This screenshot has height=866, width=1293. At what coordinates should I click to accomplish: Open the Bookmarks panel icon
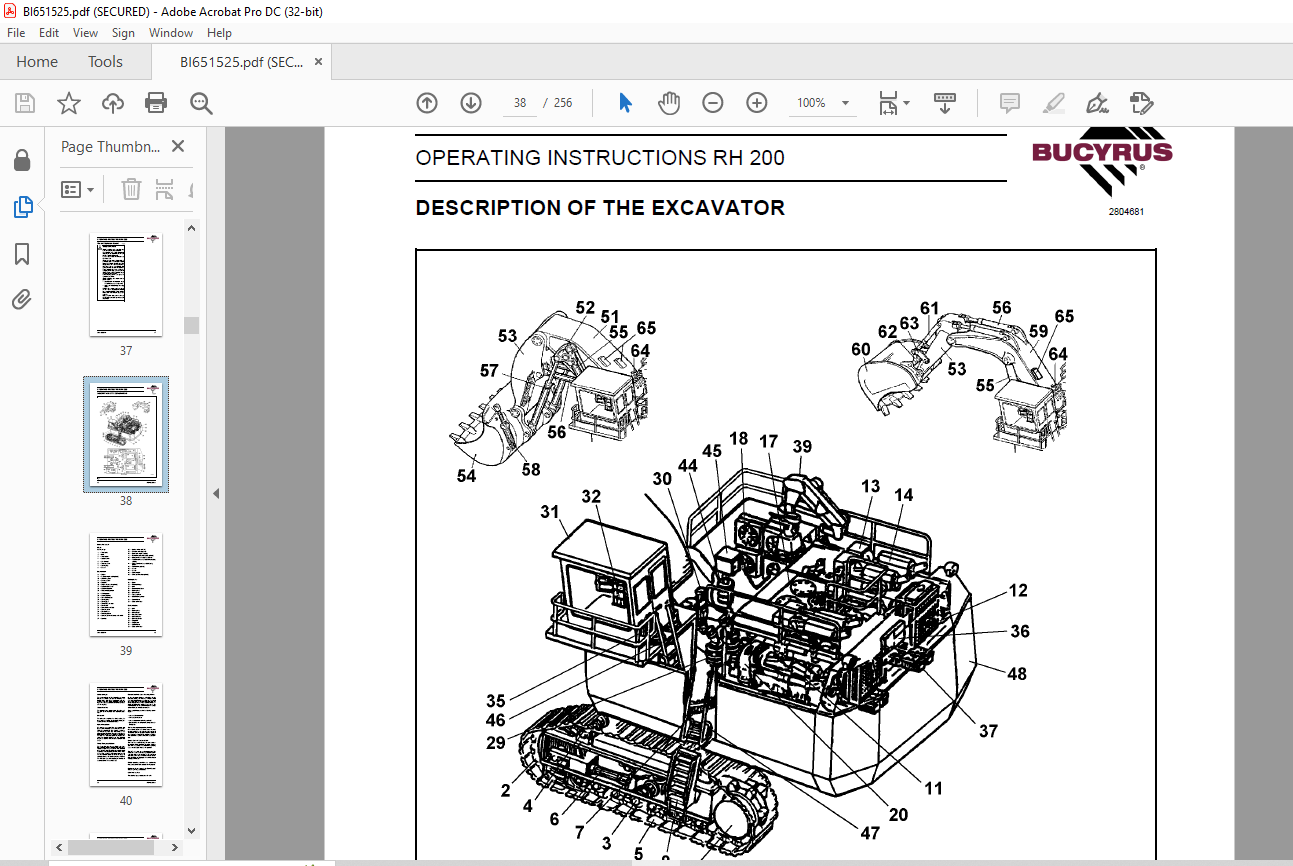tap(22, 254)
